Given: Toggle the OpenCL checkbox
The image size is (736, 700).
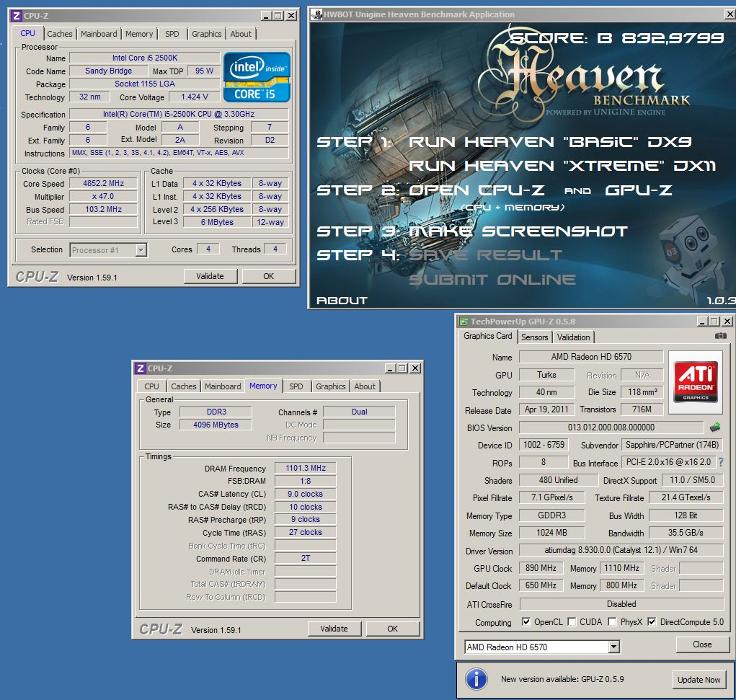Looking at the screenshot, I should (x=526, y=622).
